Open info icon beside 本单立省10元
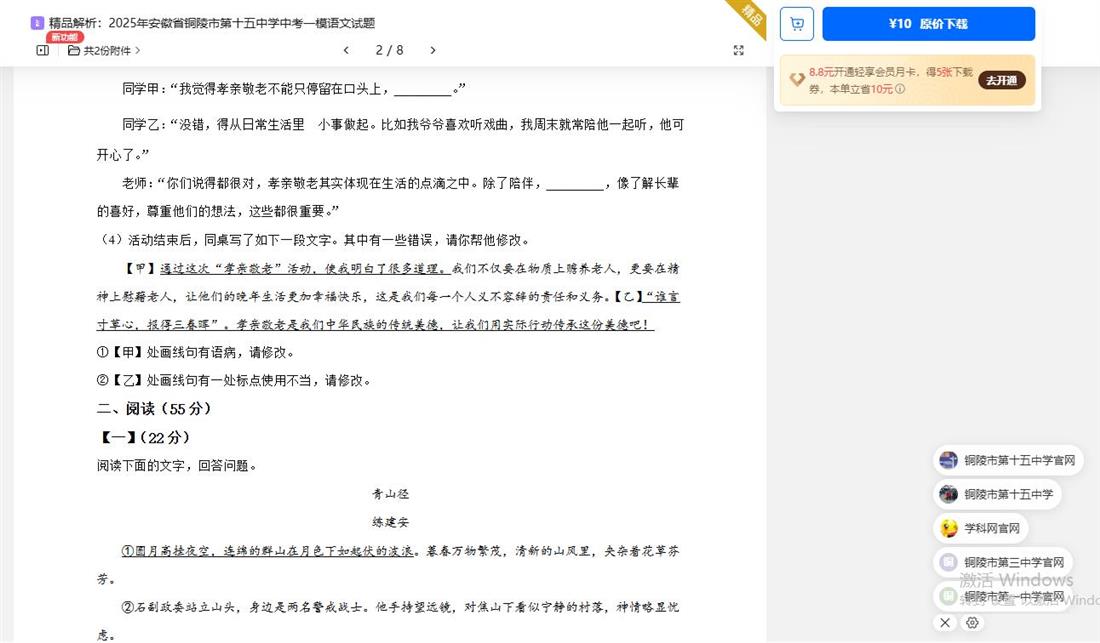This screenshot has height=643, width=1100. coord(900,89)
